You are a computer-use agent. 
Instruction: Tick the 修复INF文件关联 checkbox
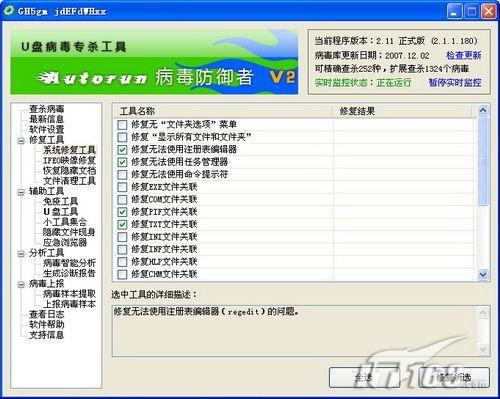tap(122, 249)
